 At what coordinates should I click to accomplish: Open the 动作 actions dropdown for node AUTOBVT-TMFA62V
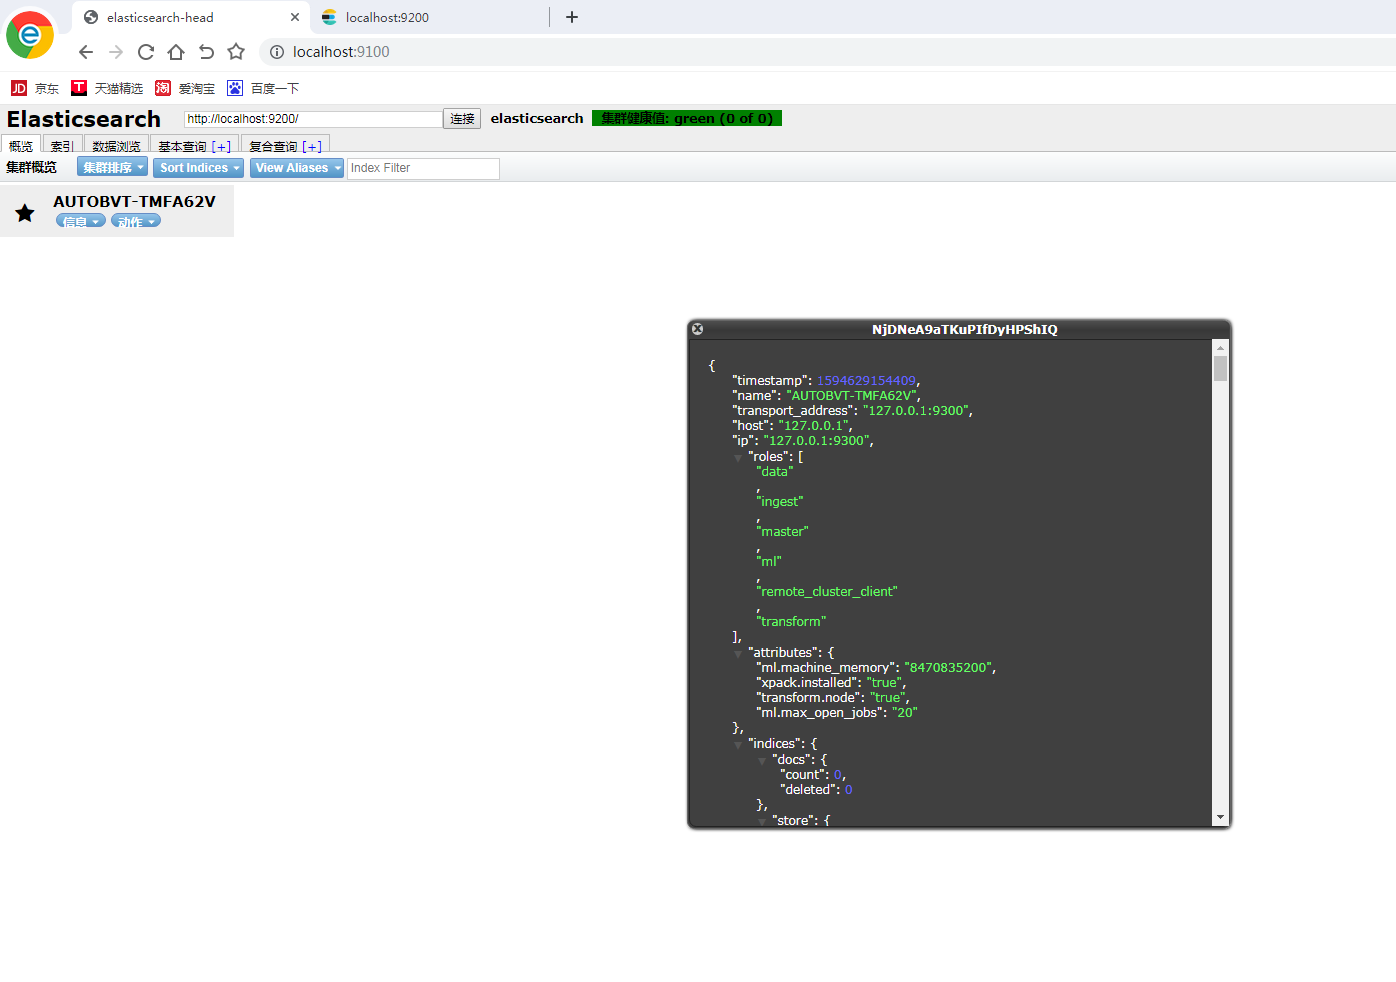coord(136,221)
